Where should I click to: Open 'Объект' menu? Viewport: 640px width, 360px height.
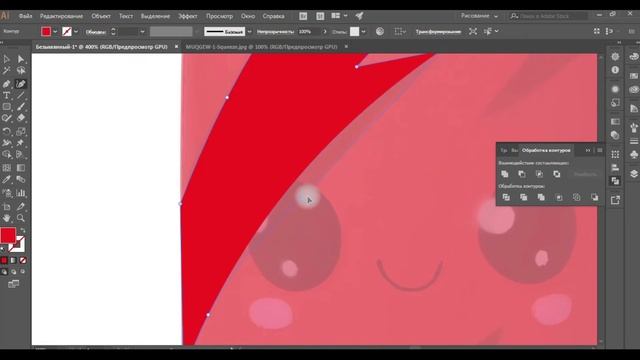click(101, 16)
